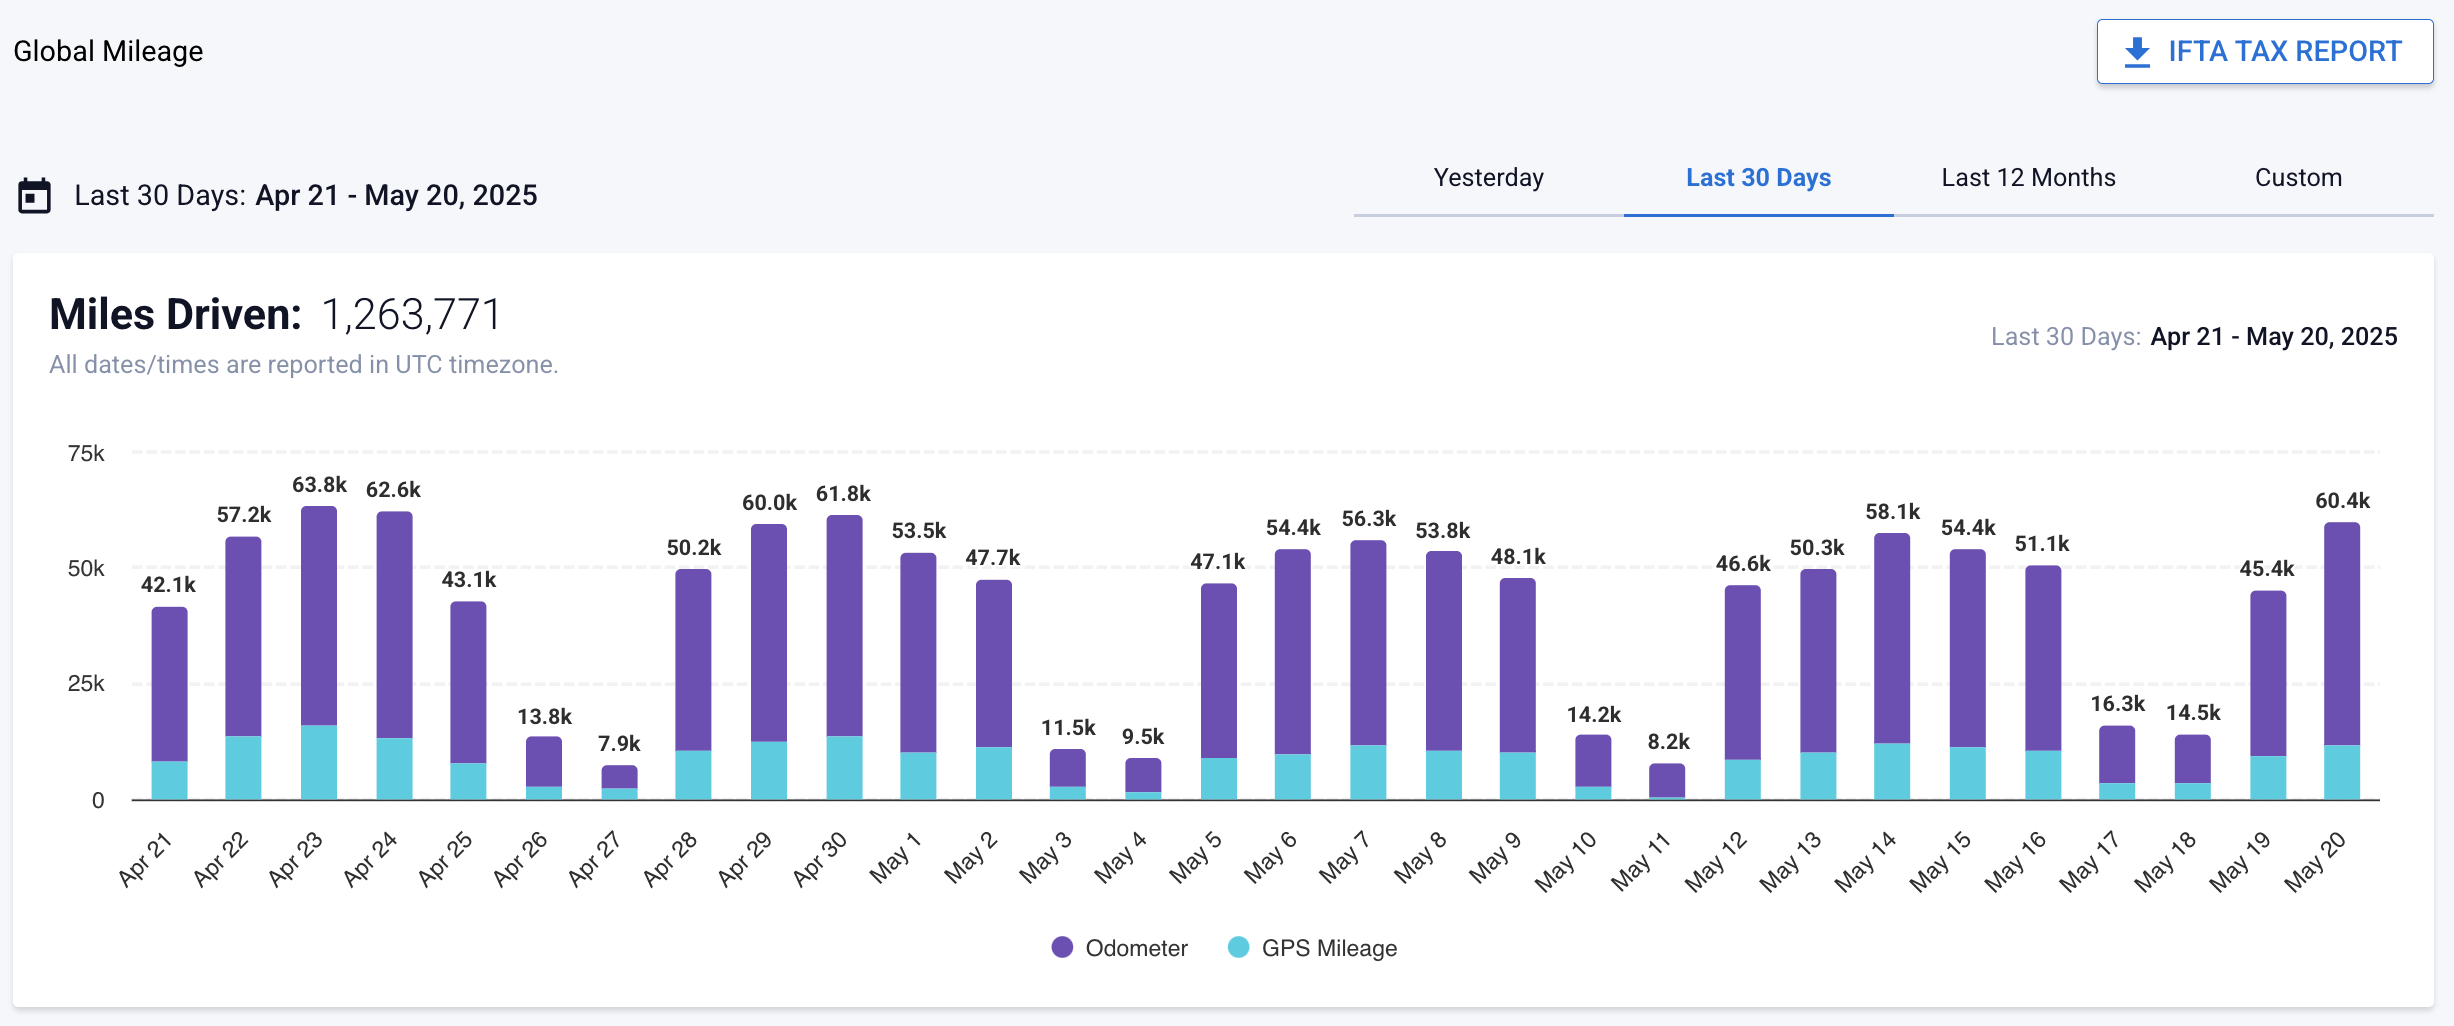This screenshot has width=2454, height=1026.
Task: Click the IFTA TAX REPORT download icon
Action: (2137, 52)
